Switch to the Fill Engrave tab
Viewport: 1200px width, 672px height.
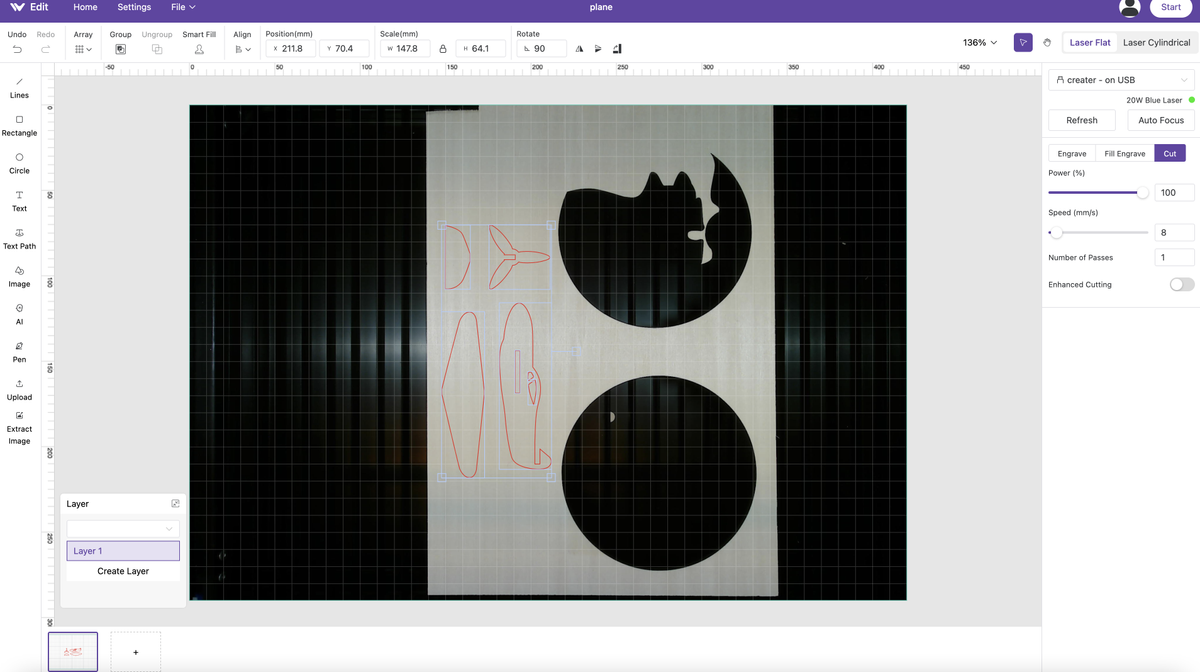1124,153
